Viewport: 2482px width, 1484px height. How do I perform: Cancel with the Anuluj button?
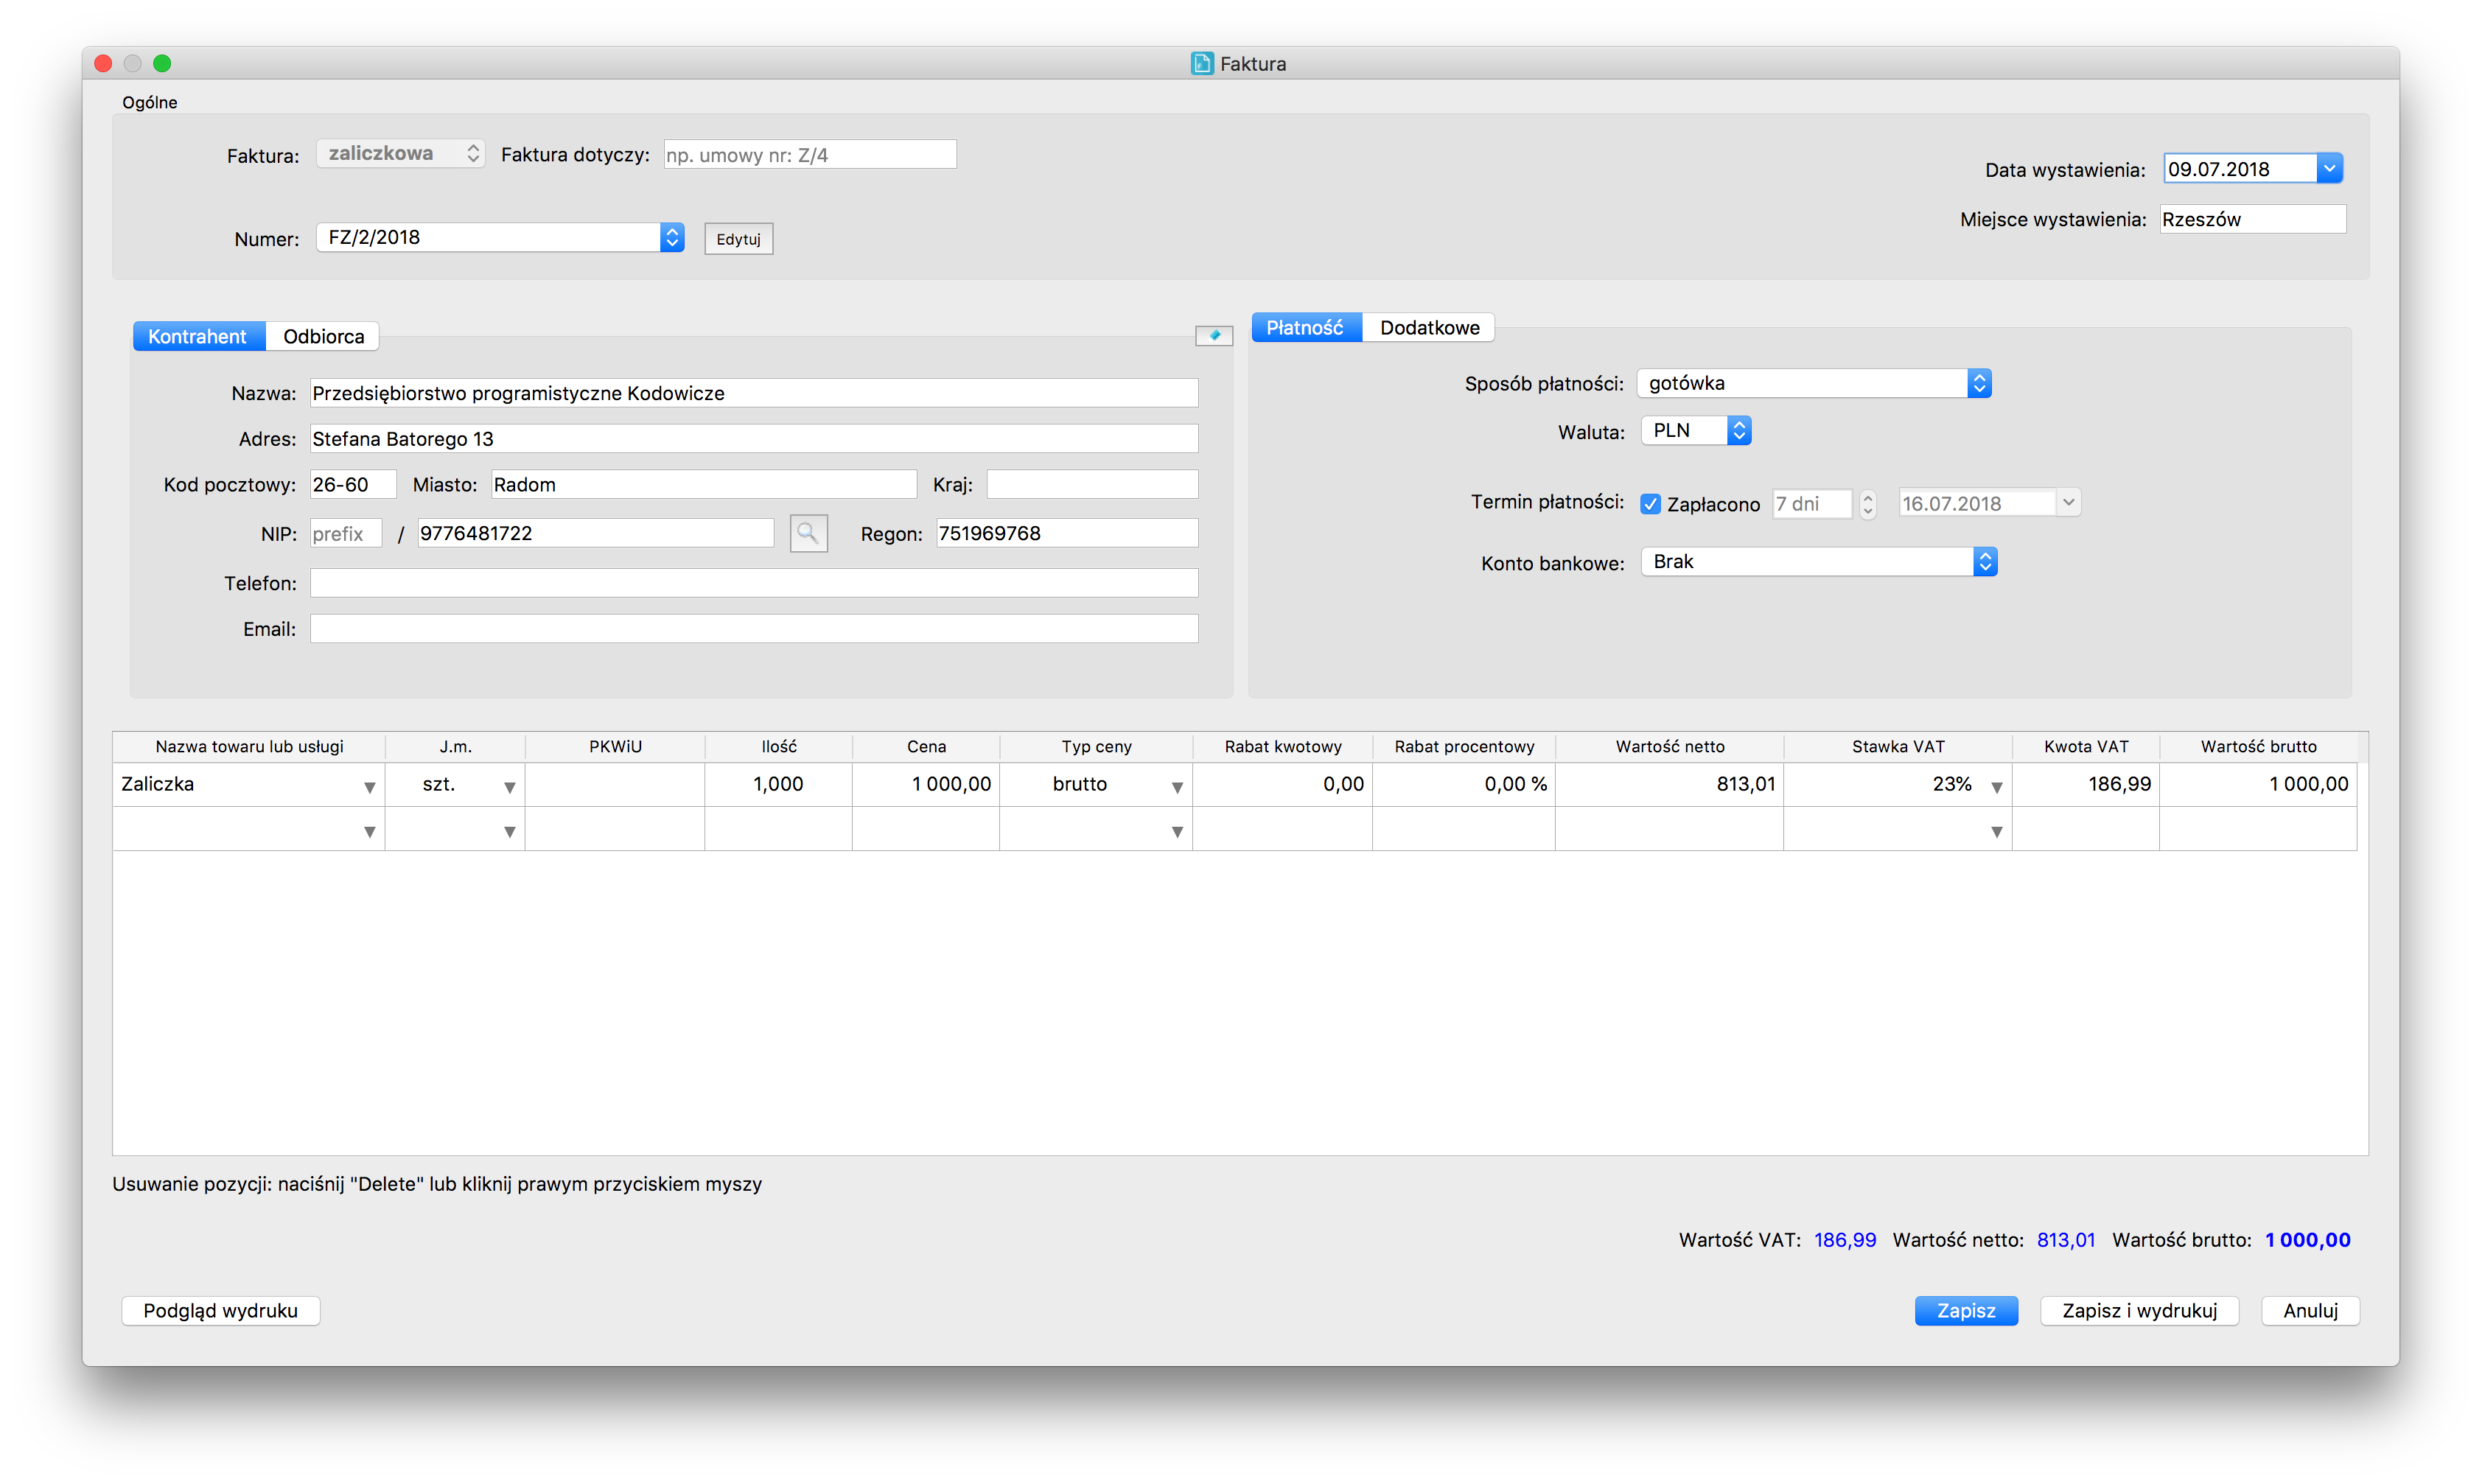pos(2310,1310)
